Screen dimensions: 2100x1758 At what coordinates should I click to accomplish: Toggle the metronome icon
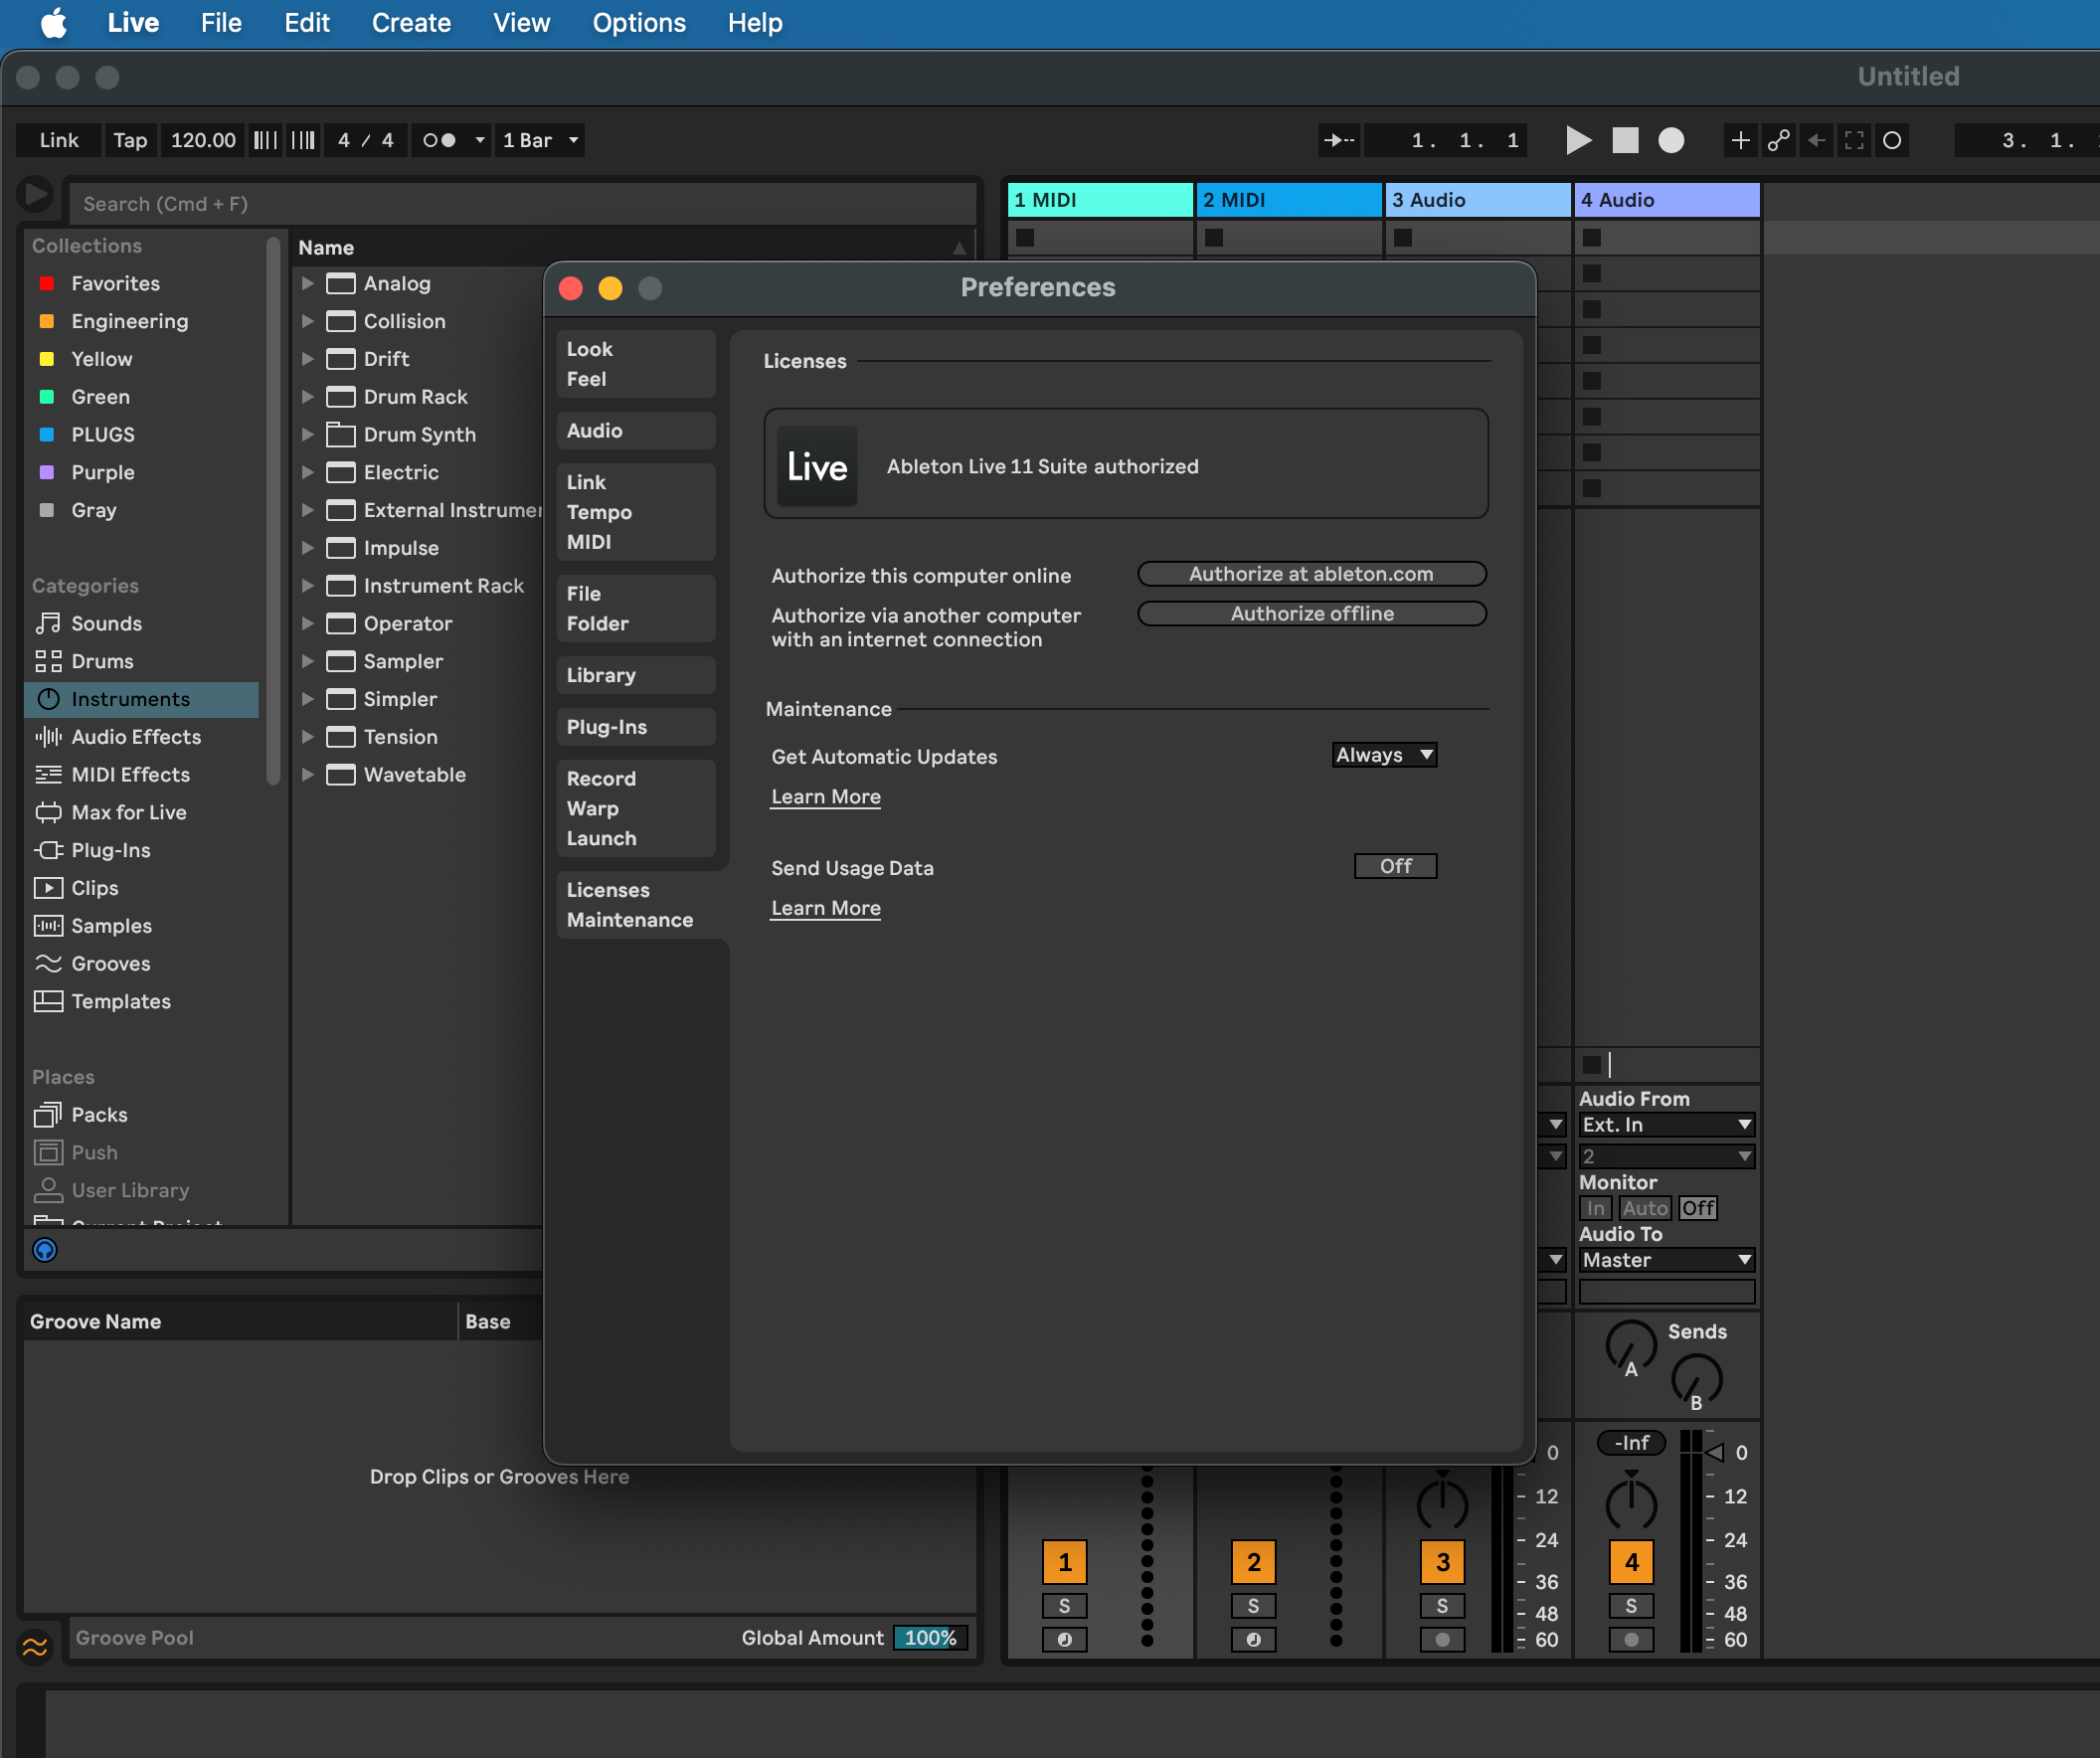click(x=439, y=140)
